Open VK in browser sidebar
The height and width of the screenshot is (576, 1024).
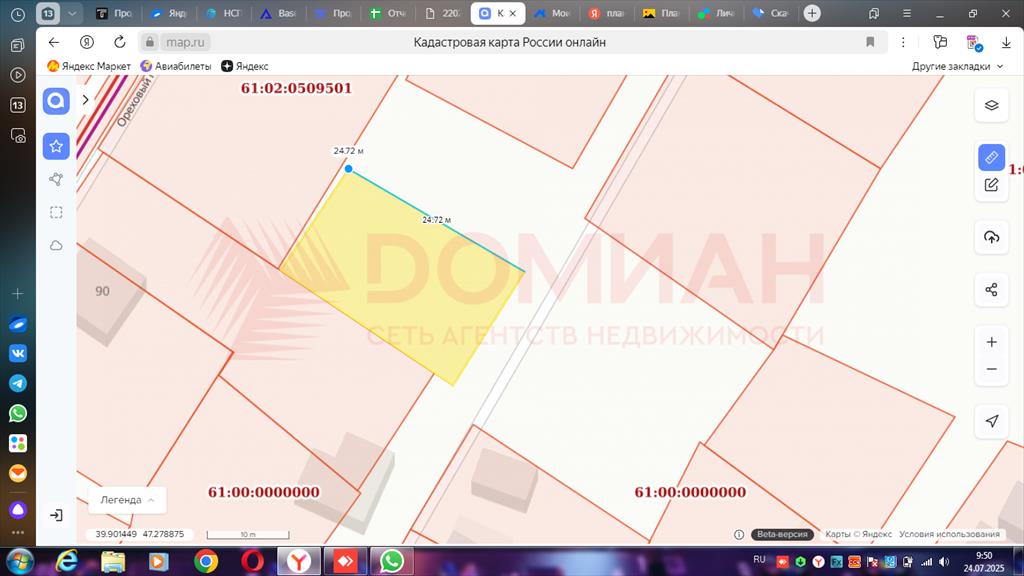pyautogui.click(x=18, y=353)
